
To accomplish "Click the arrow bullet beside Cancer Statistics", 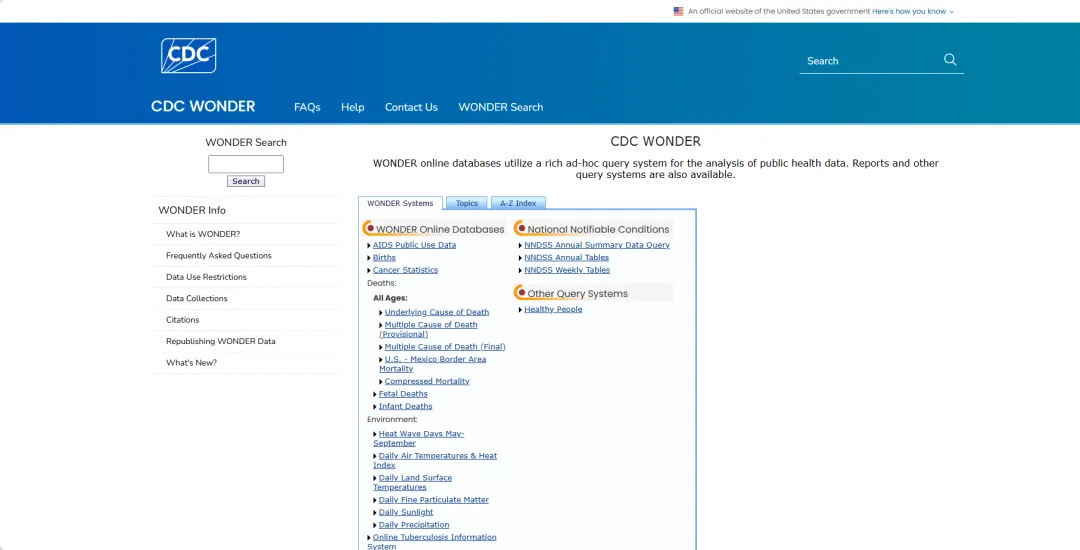I will [369, 270].
